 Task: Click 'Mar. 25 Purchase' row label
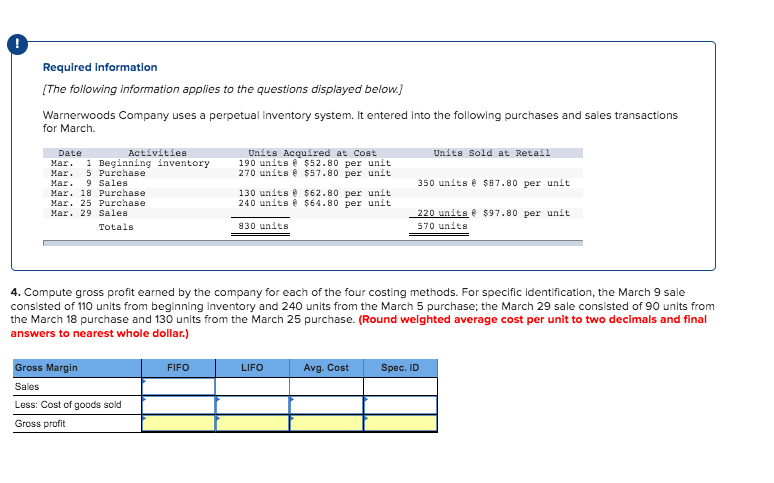pyautogui.click(x=98, y=203)
